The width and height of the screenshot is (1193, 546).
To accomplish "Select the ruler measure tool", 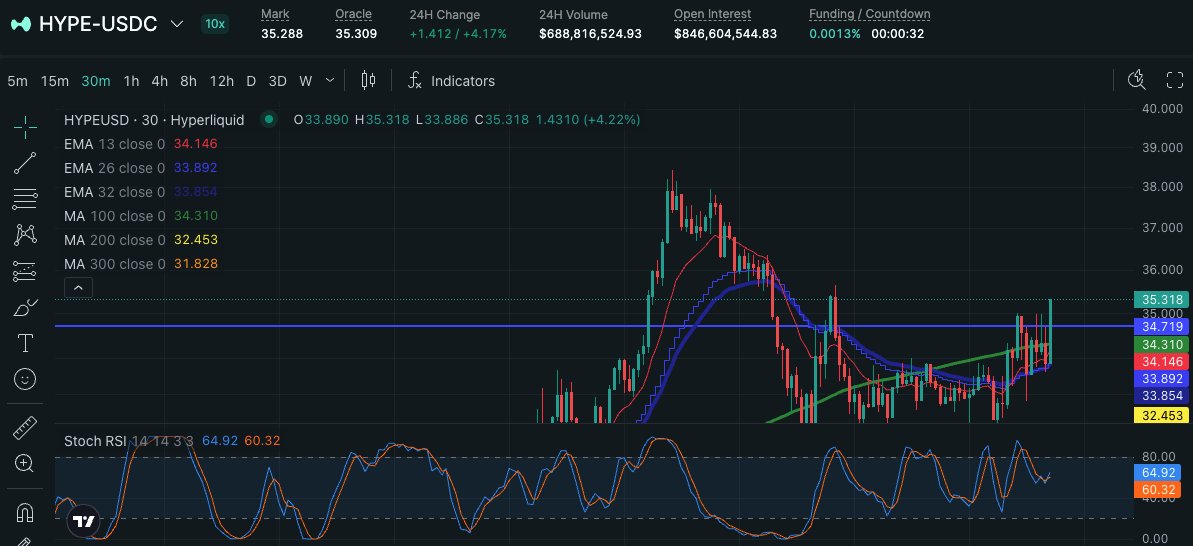I will 25,428.
